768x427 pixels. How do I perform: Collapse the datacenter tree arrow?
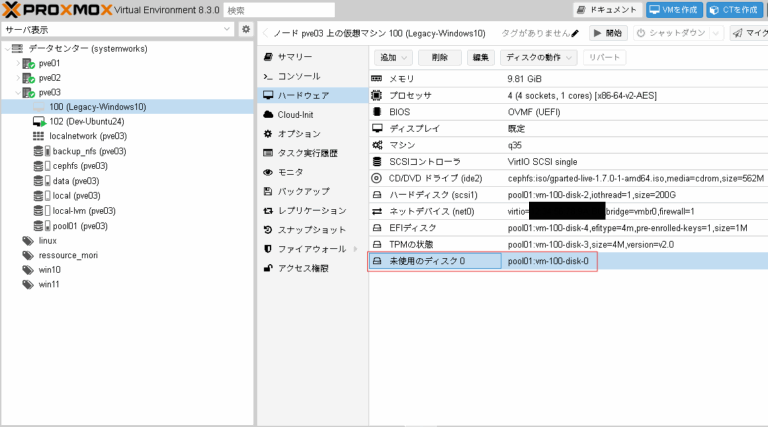point(7,48)
